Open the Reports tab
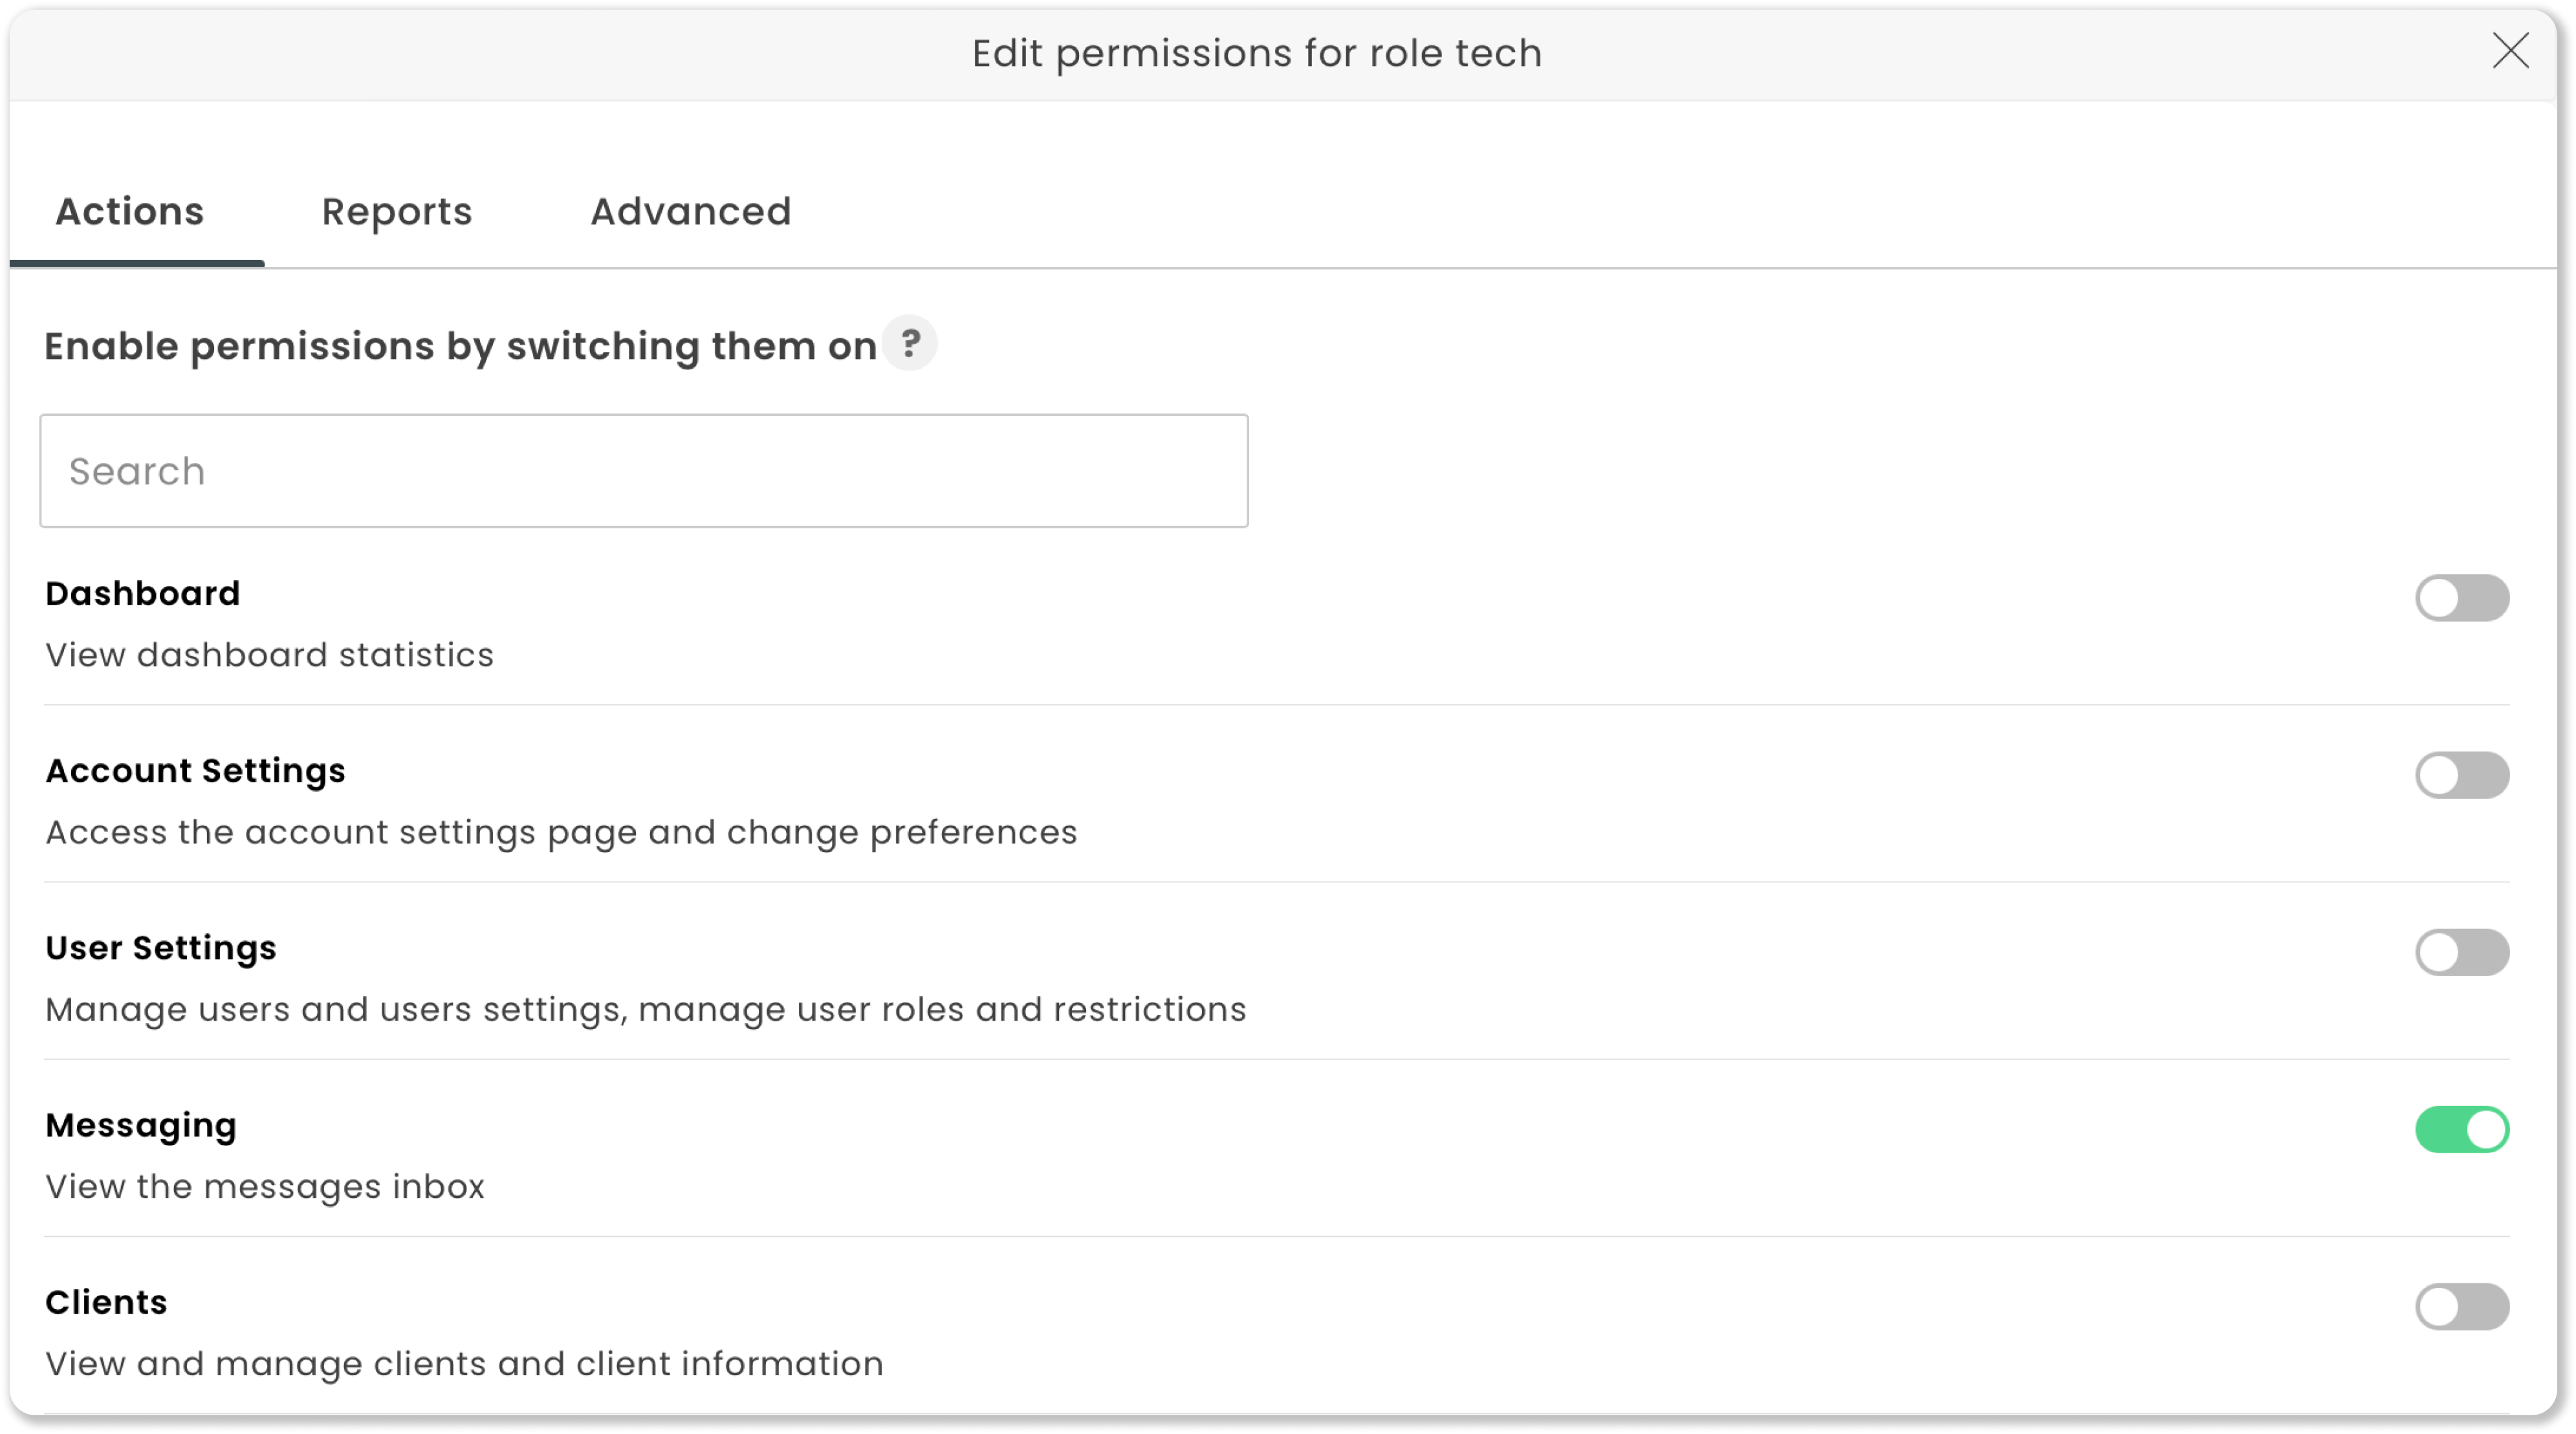The image size is (2576, 1434). (397, 212)
